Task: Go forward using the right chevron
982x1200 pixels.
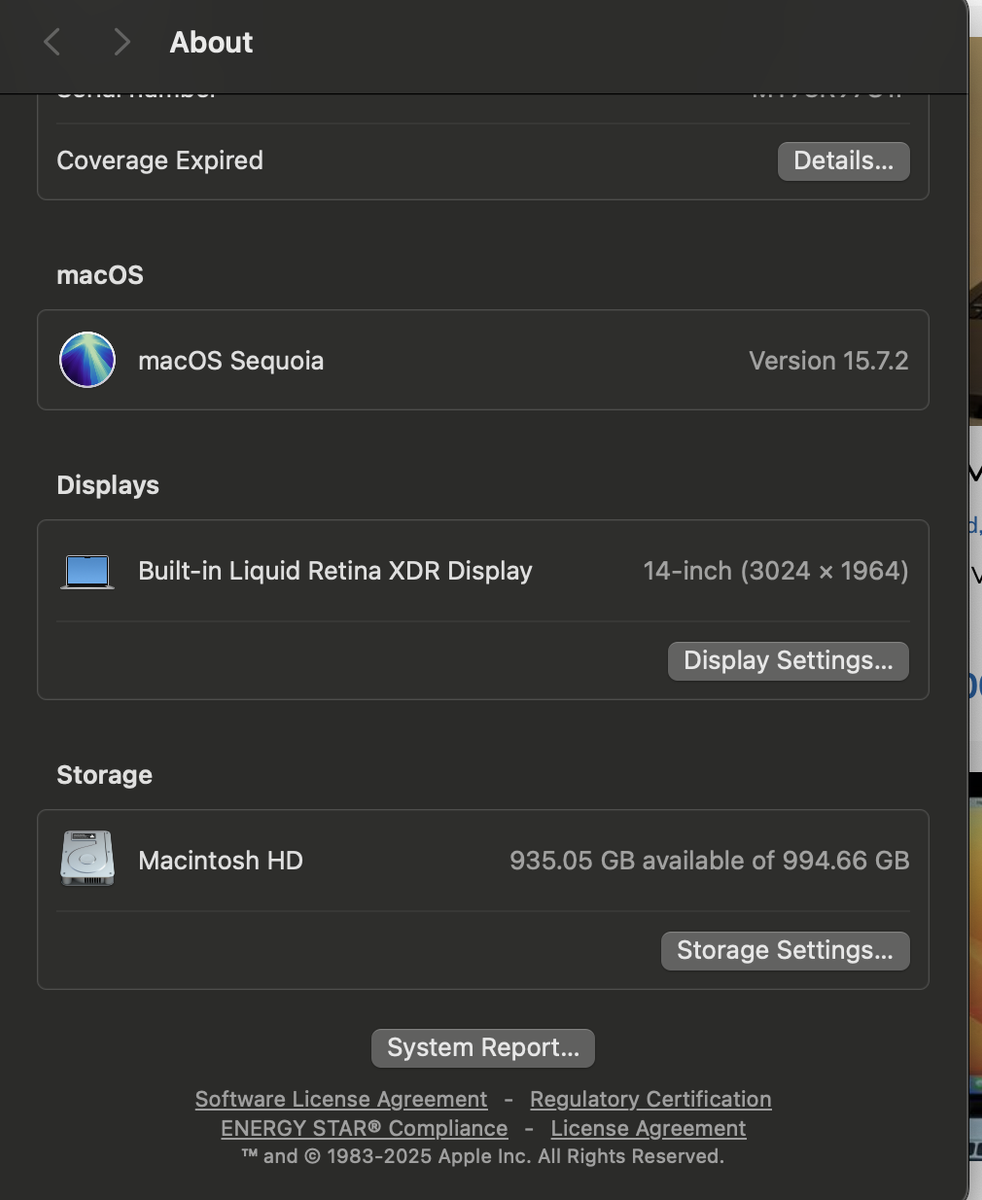Action: 121,42
